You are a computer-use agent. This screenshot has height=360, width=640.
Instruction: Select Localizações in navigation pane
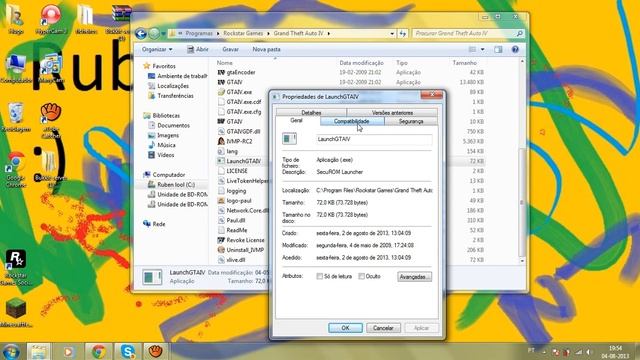pos(168,86)
